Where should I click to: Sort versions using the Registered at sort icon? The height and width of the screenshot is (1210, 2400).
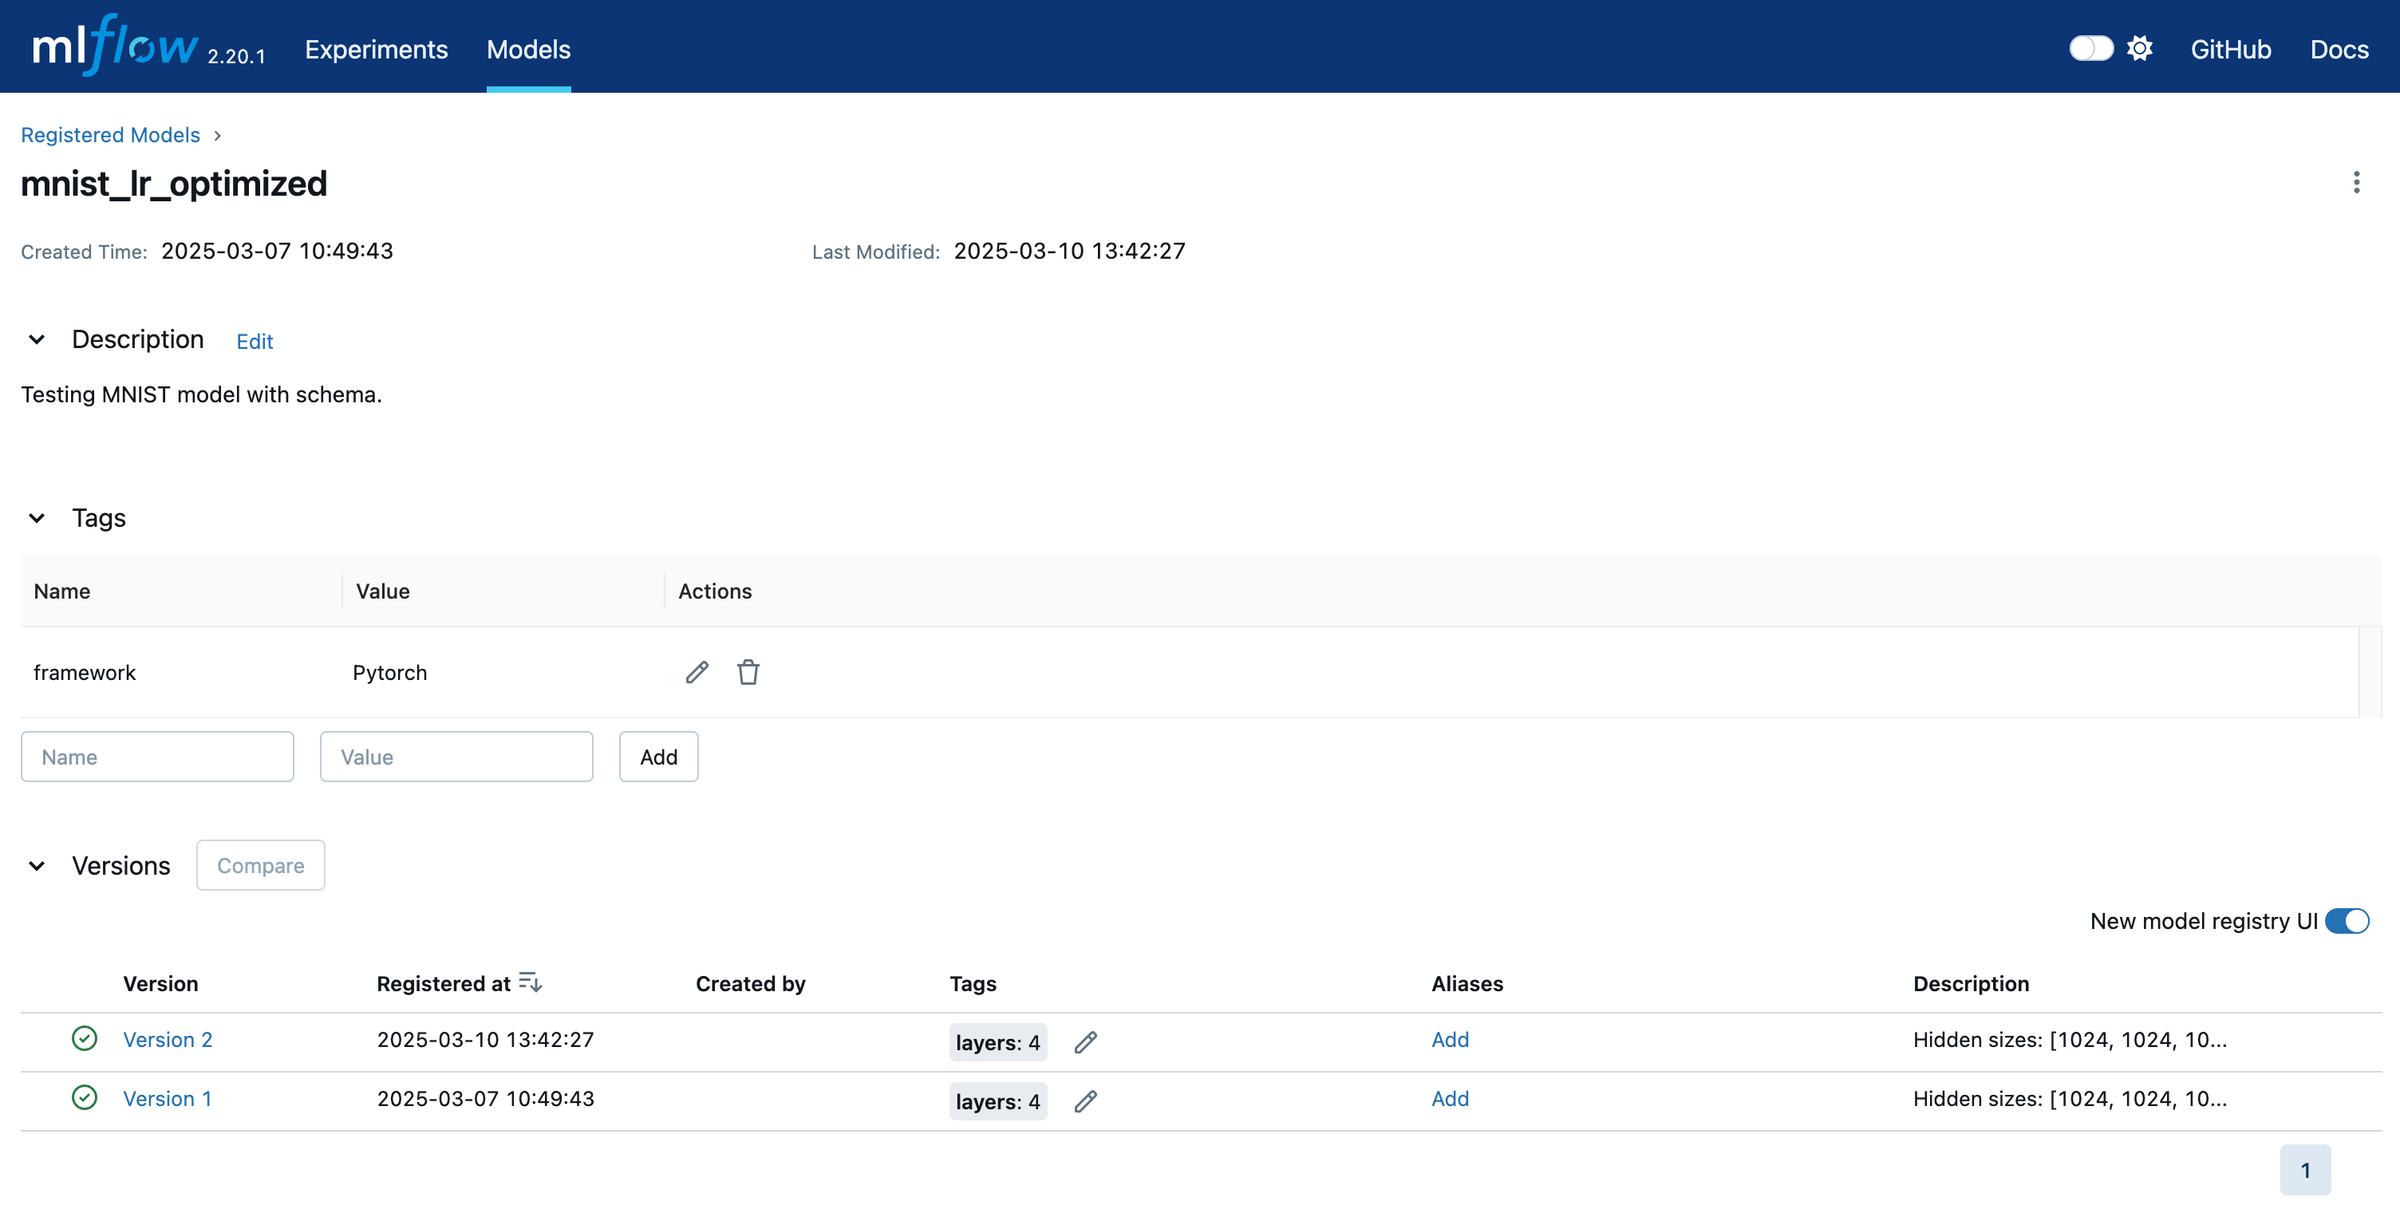pyautogui.click(x=530, y=982)
